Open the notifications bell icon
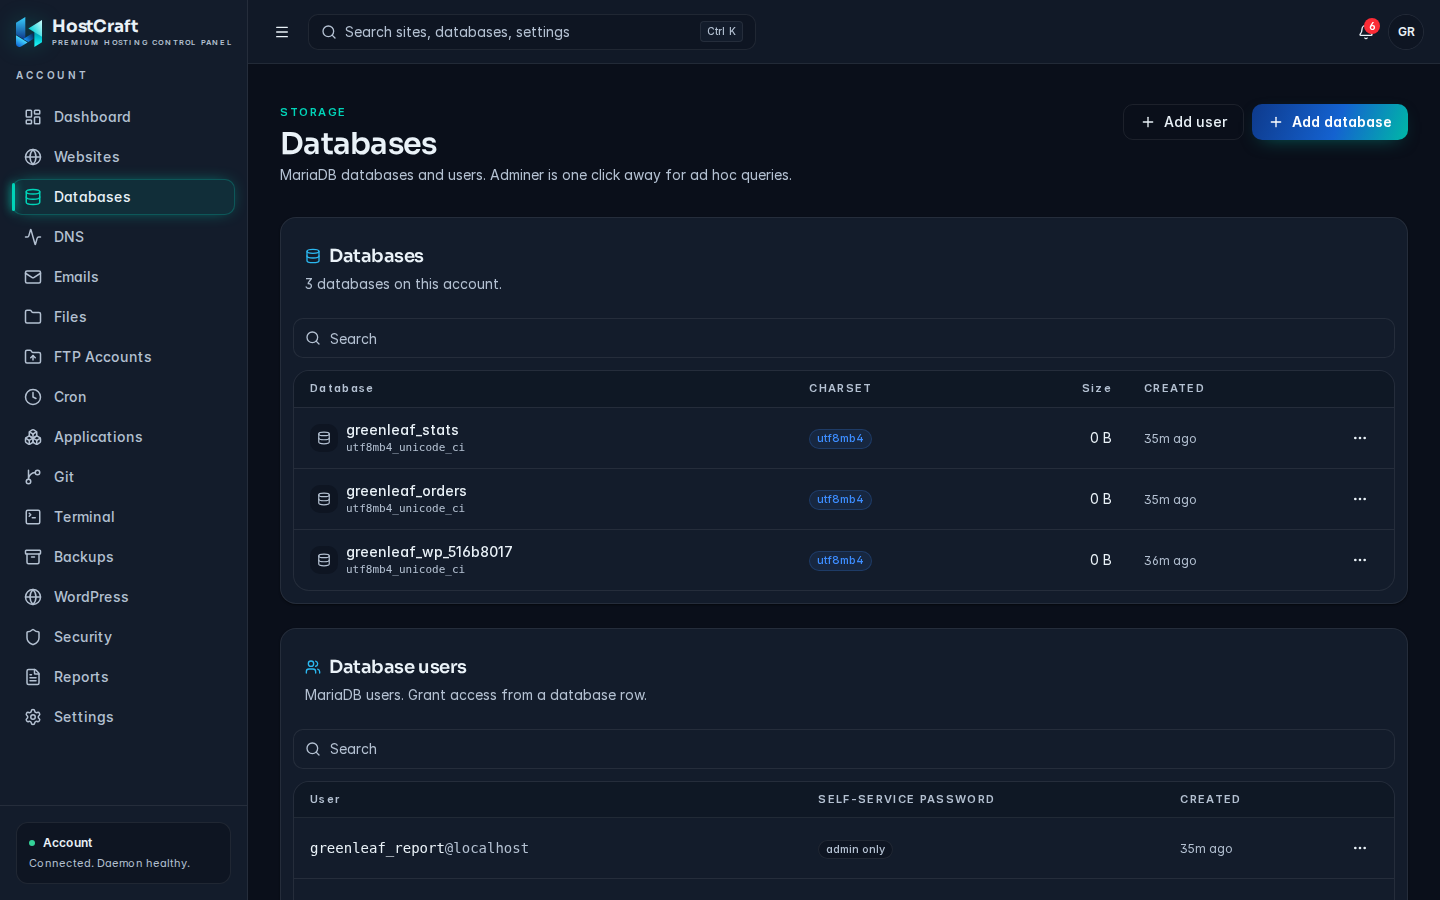 coord(1366,32)
